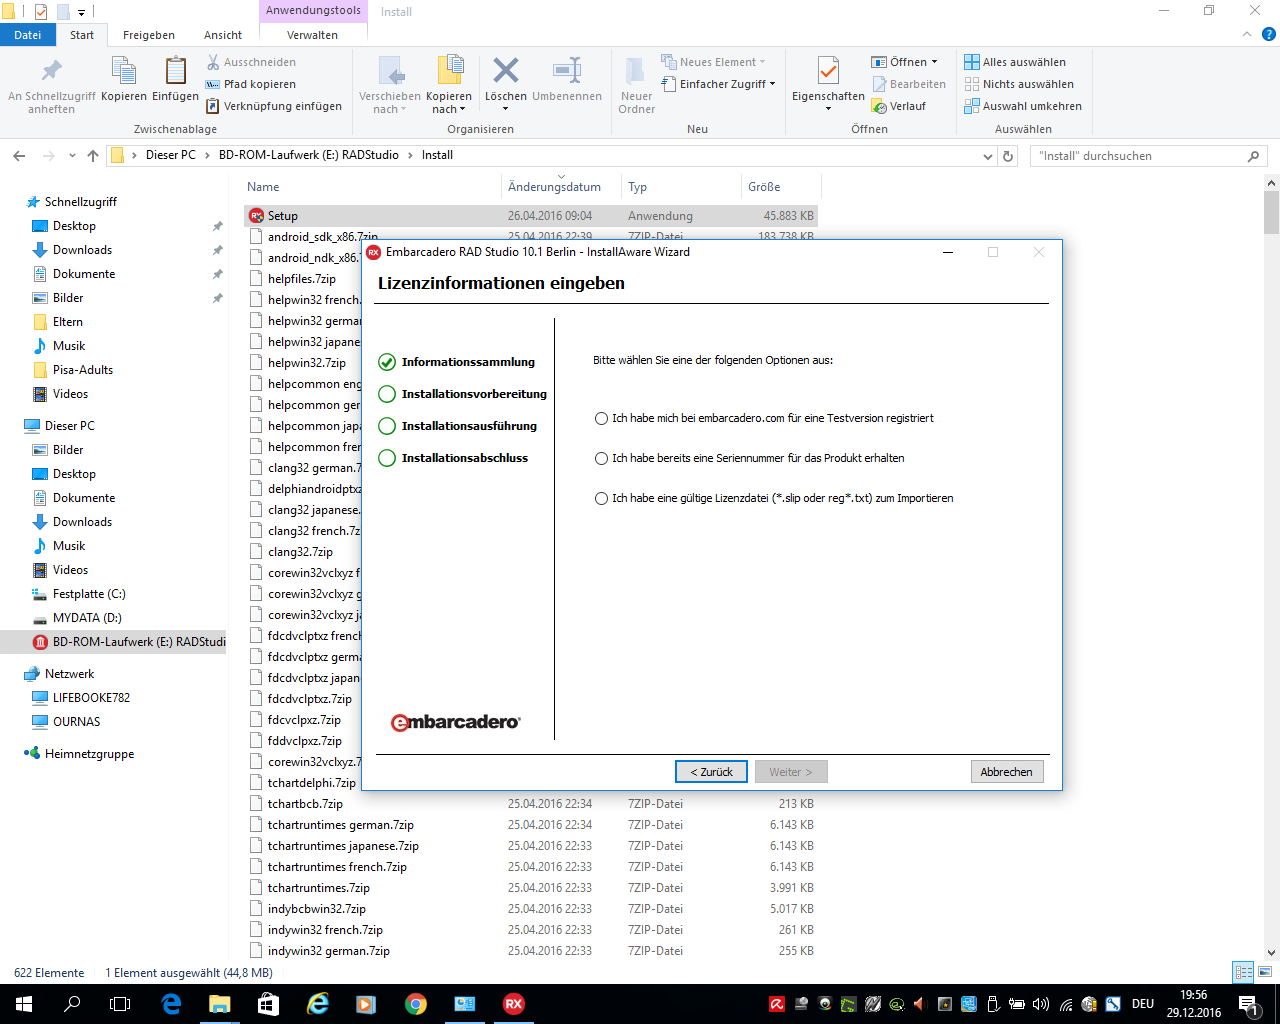Click the address bar refresh button
Viewport: 1280px width, 1024px height.
[1008, 156]
